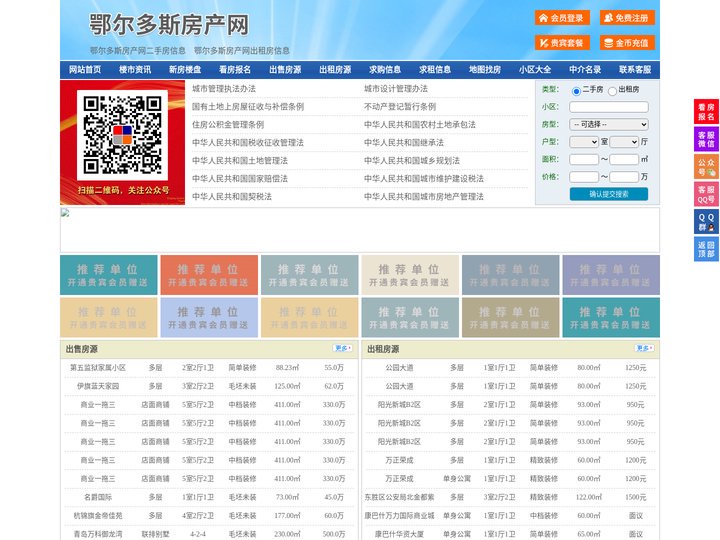The height and width of the screenshot is (540, 720).
Task: Open the 客服QQ号 side icon
Action: pos(706,194)
